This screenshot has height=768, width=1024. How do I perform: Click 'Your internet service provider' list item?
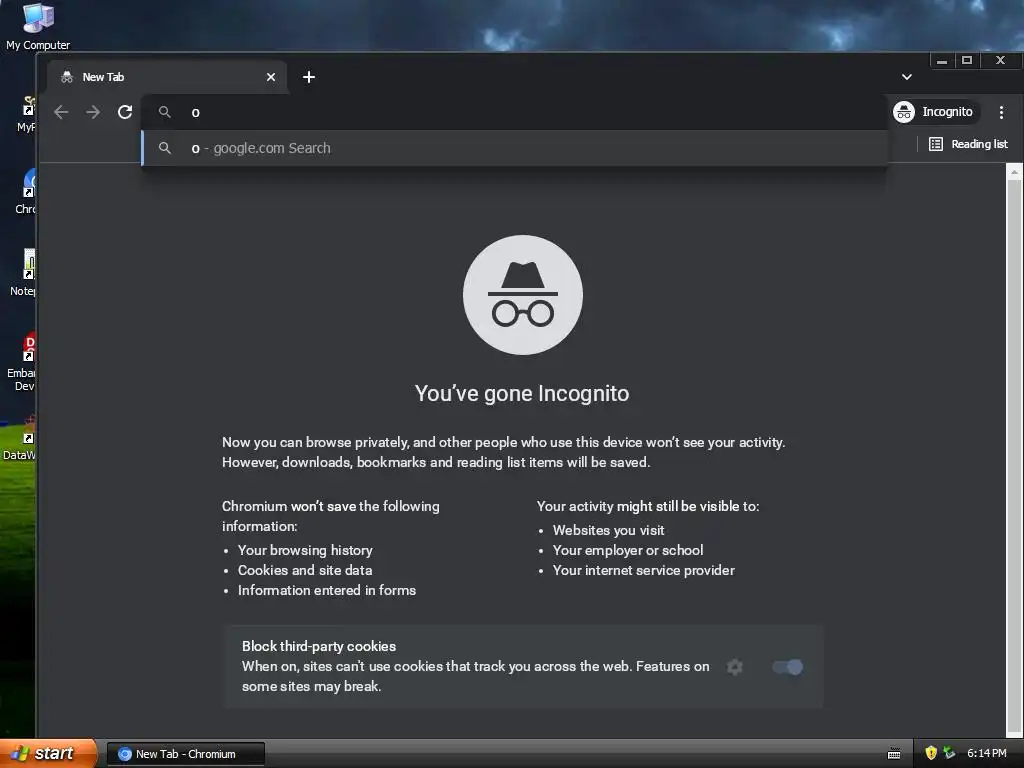click(x=644, y=570)
